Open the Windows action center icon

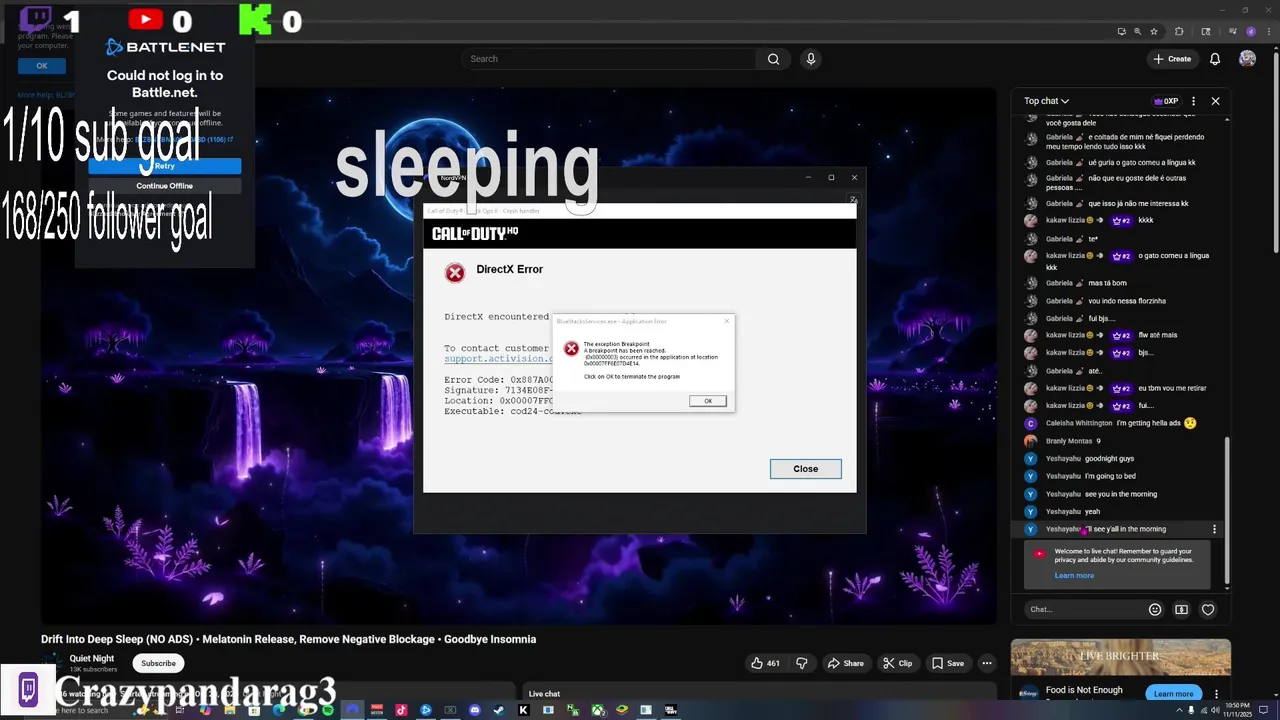pos(1264,710)
